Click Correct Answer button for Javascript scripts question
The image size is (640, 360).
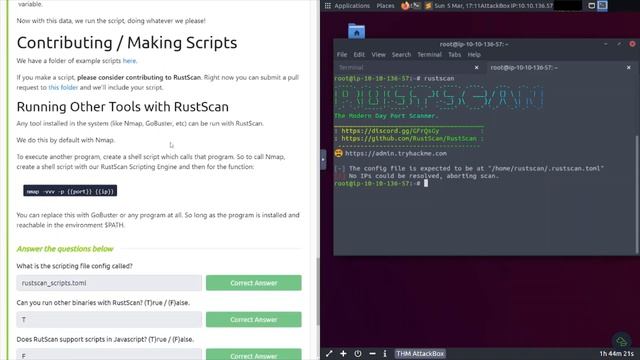[254, 354]
